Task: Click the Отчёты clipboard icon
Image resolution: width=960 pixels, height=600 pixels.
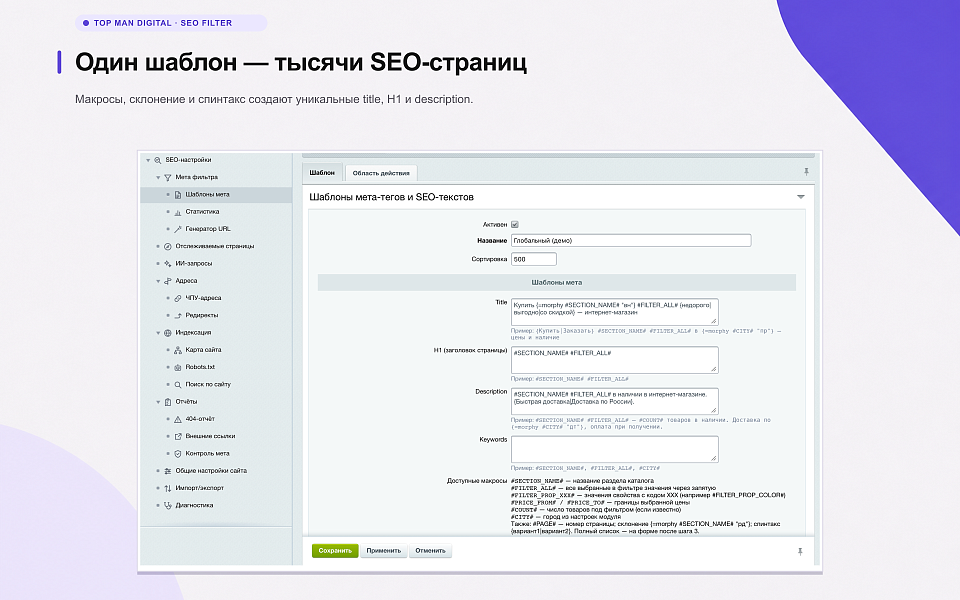Action: pos(167,402)
